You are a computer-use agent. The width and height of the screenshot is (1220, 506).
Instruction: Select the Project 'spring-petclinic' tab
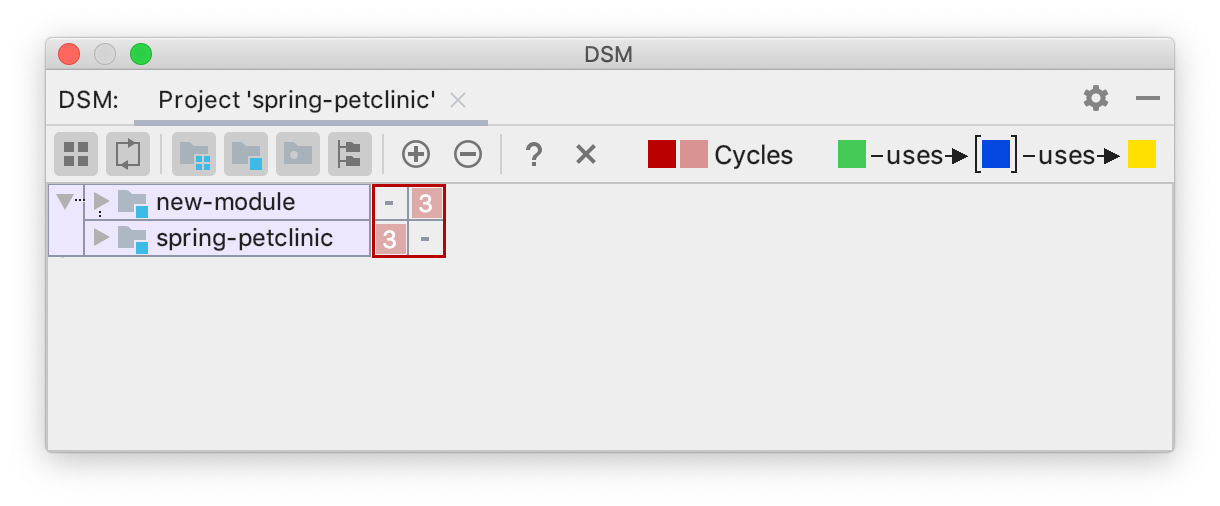click(296, 100)
